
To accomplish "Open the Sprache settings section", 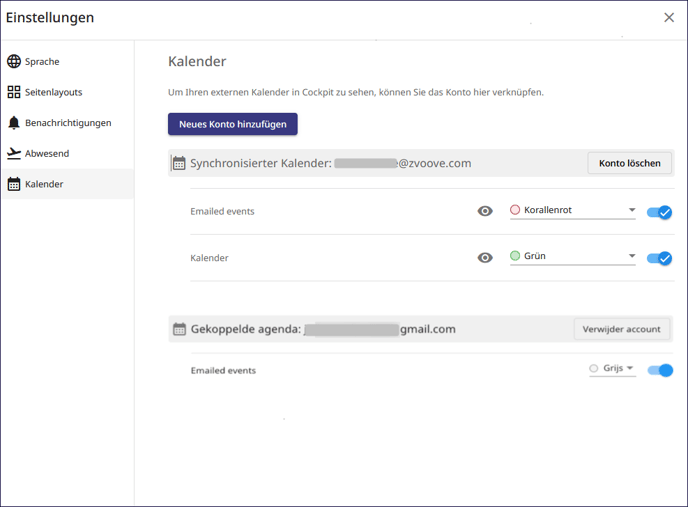I will pos(68,61).
